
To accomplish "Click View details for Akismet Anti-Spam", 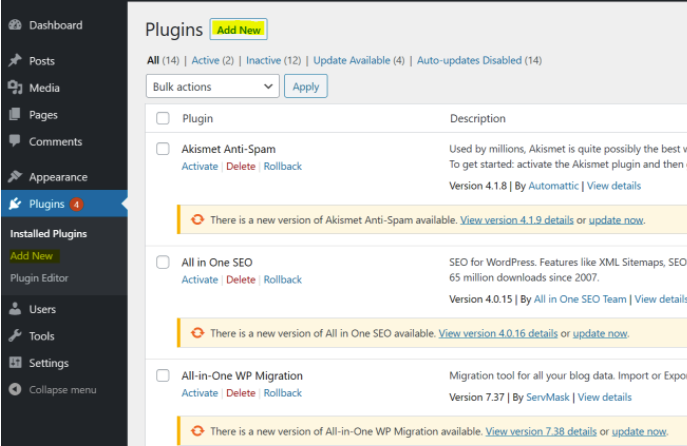I will pyautogui.click(x=614, y=186).
